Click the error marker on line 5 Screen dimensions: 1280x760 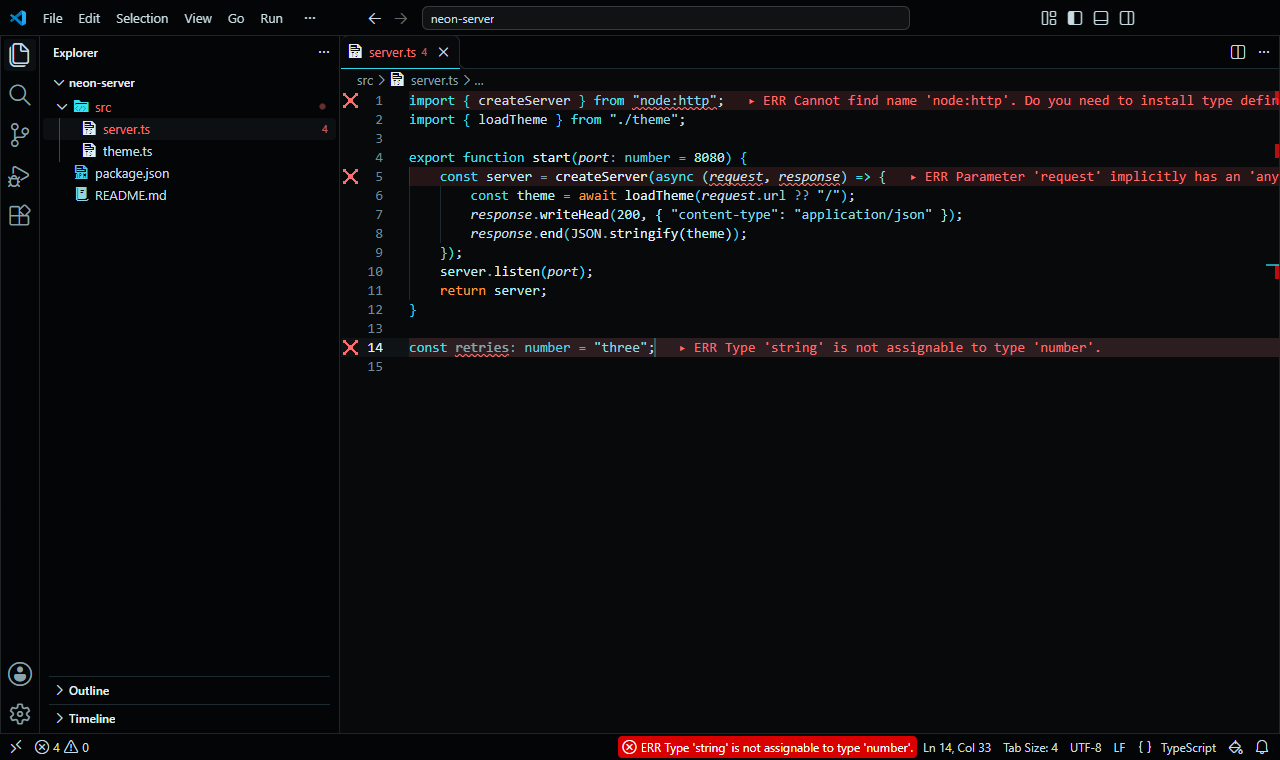tap(351, 176)
